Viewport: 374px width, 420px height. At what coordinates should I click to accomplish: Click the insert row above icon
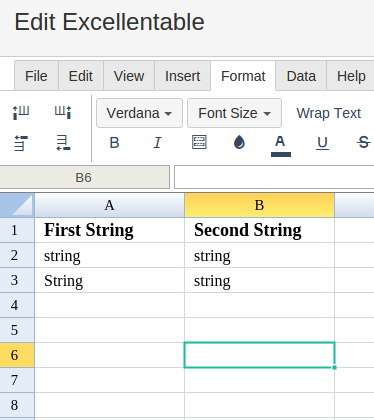(x=21, y=143)
